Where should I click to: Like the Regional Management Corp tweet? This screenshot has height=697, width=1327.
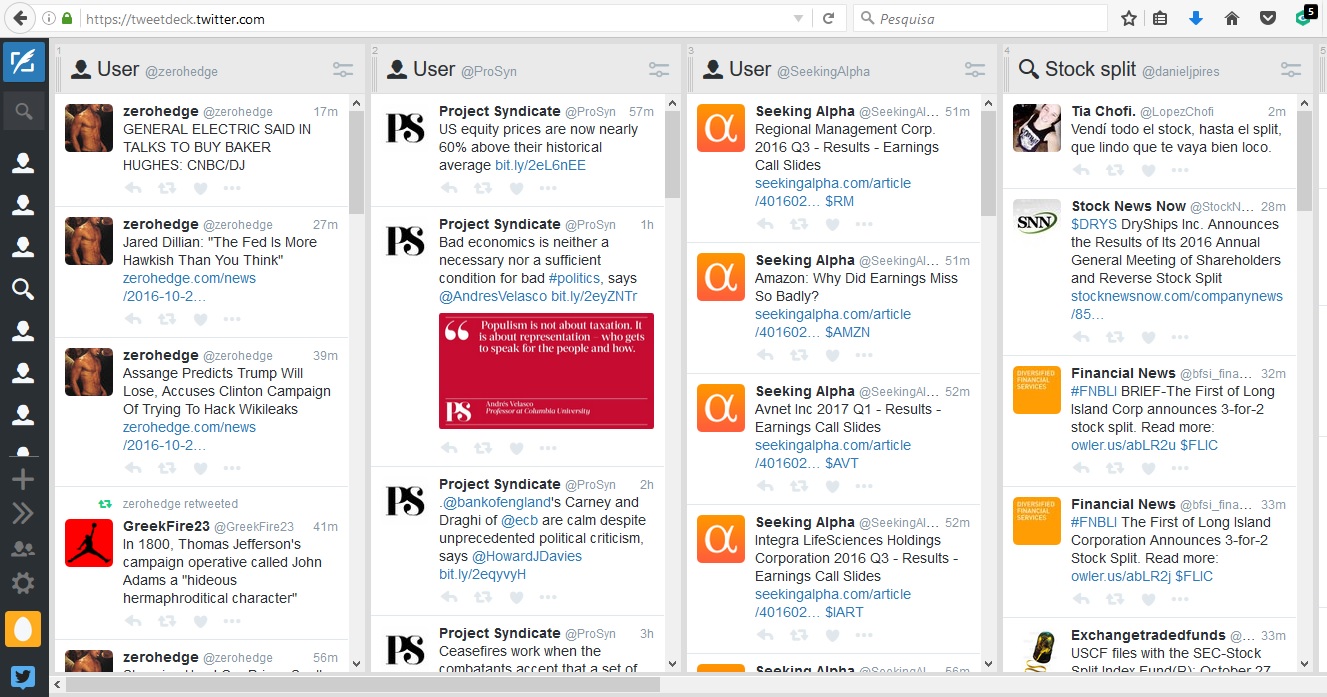pyautogui.click(x=832, y=224)
